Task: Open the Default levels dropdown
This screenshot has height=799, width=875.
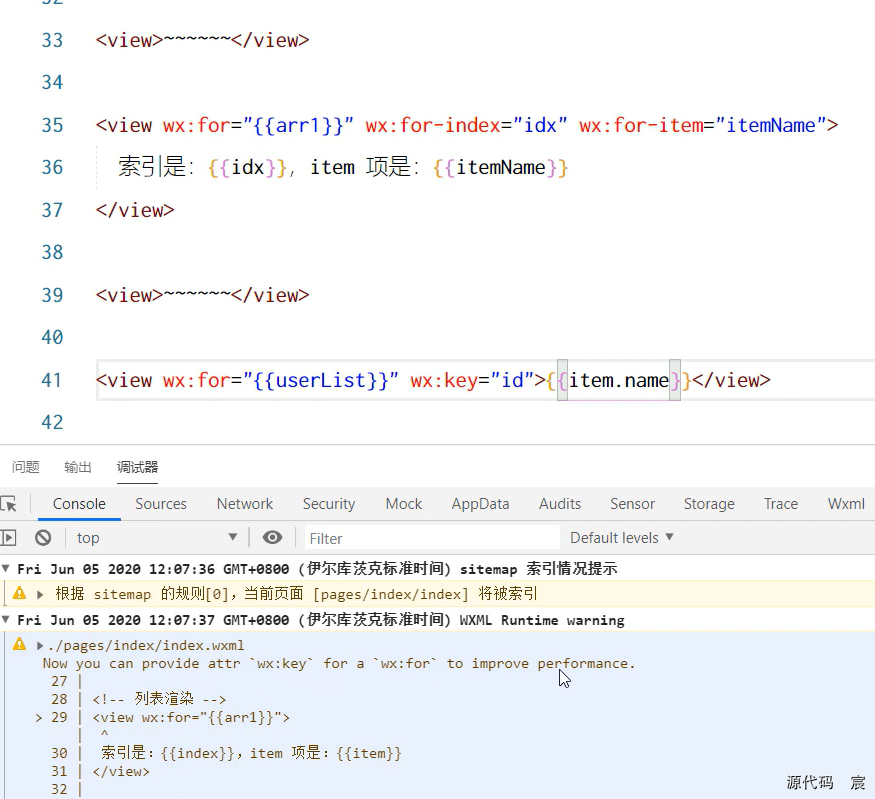Action: coord(622,538)
